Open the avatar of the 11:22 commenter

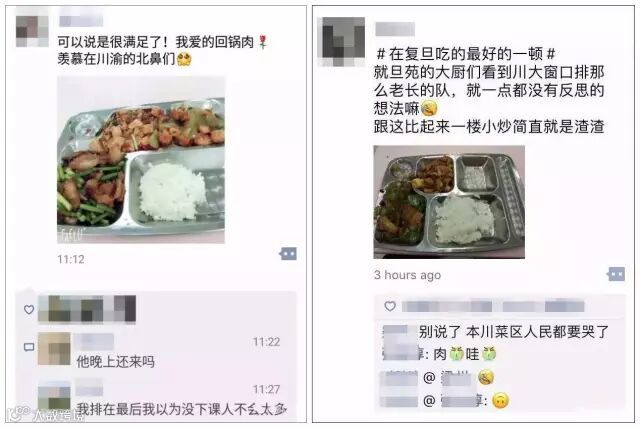coord(54,348)
